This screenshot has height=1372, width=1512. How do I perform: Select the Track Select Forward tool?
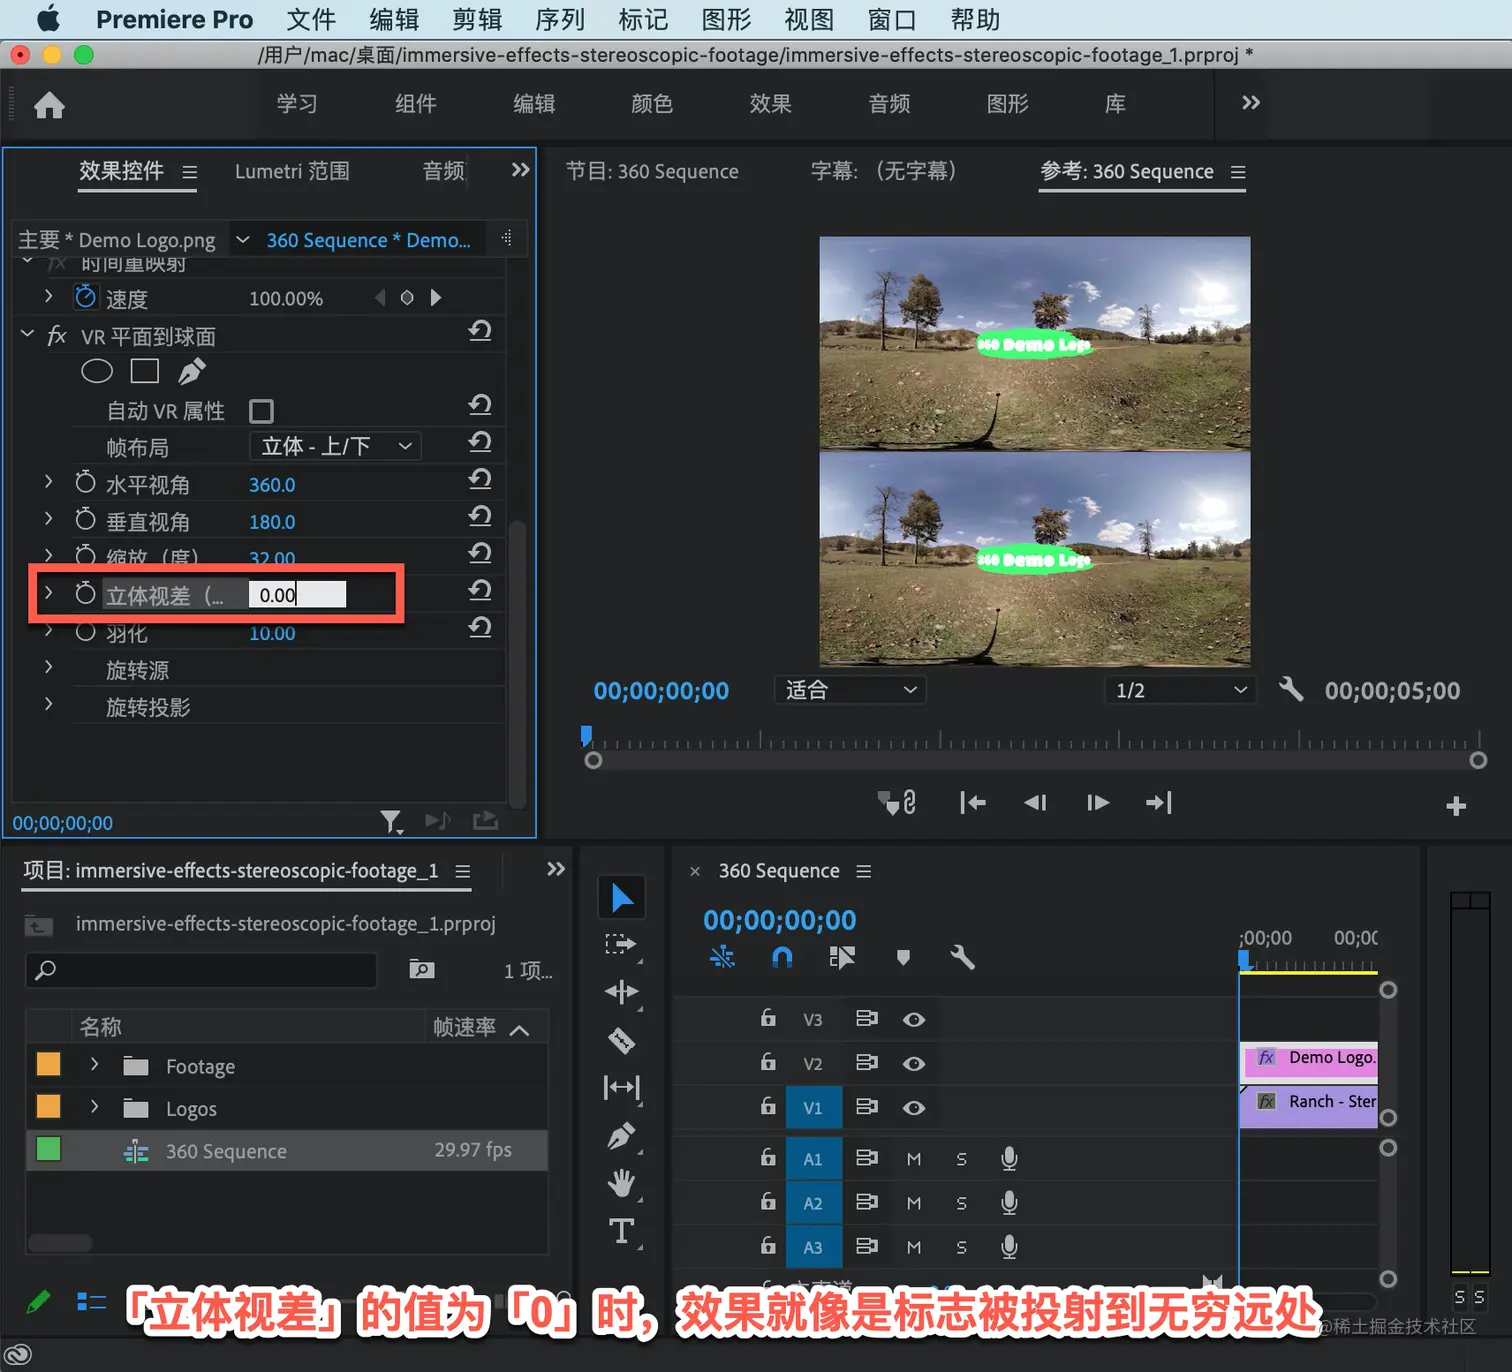(x=621, y=944)
